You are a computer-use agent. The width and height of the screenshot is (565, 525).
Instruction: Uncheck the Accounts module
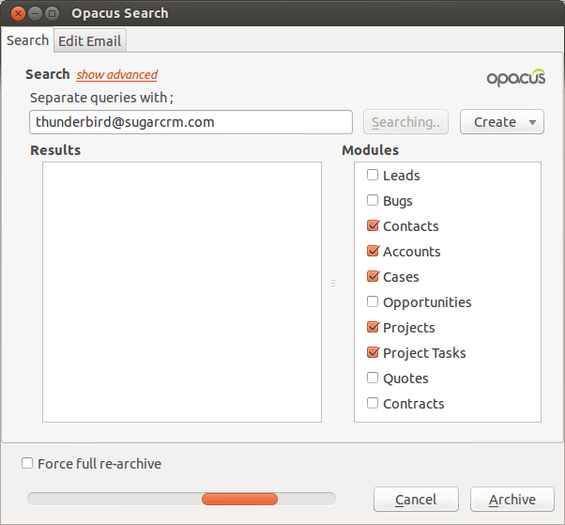373,251
